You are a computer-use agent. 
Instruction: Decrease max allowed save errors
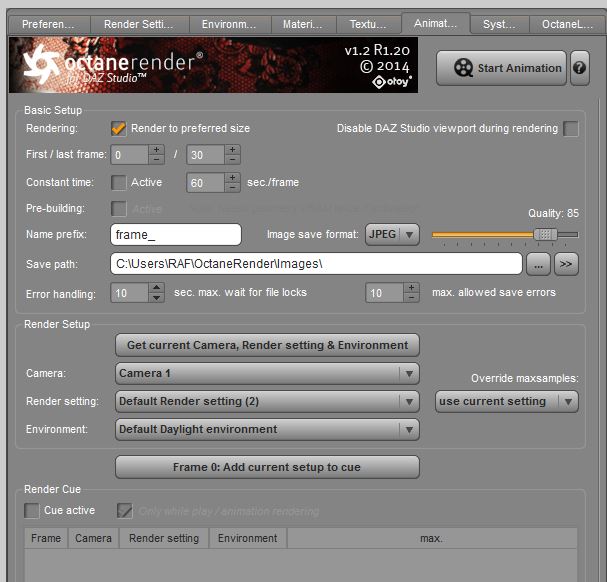pos(411,297)
